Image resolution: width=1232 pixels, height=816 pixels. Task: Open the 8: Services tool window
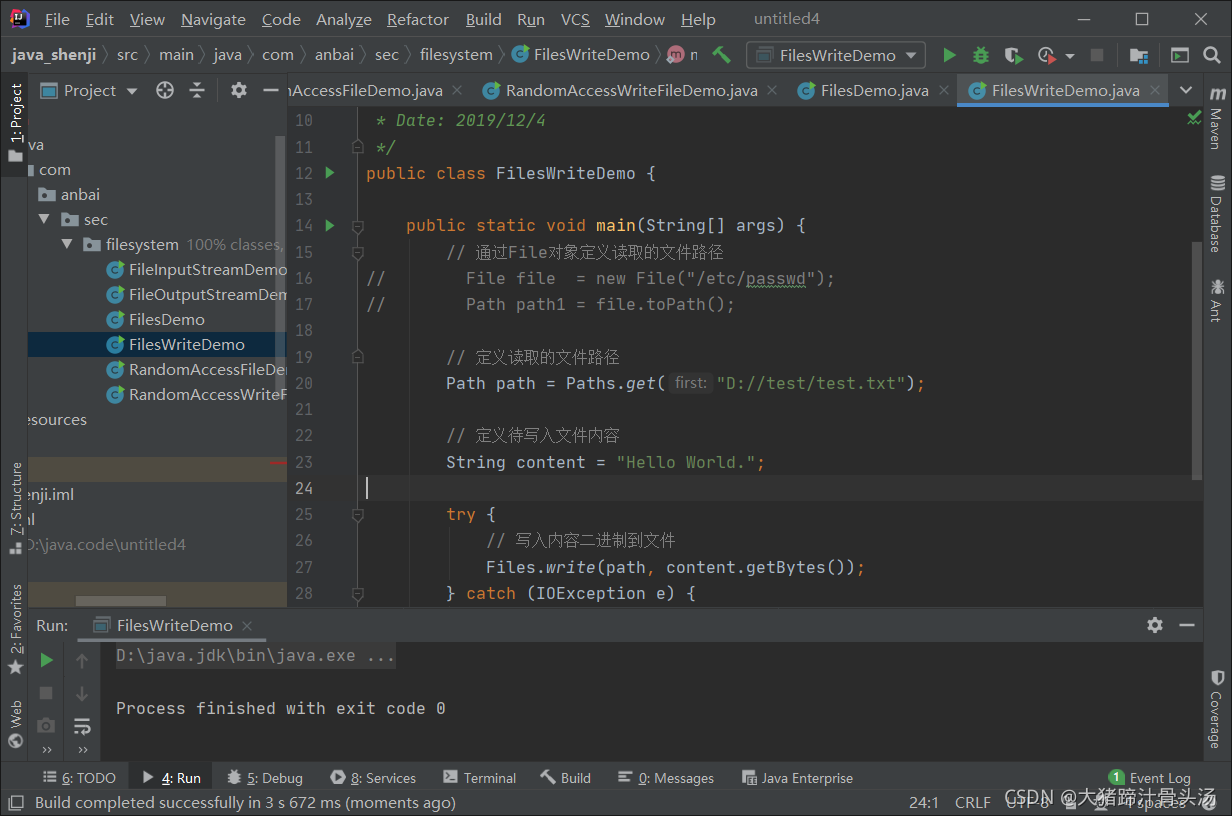pyautogui.click(x=373, y=778)
